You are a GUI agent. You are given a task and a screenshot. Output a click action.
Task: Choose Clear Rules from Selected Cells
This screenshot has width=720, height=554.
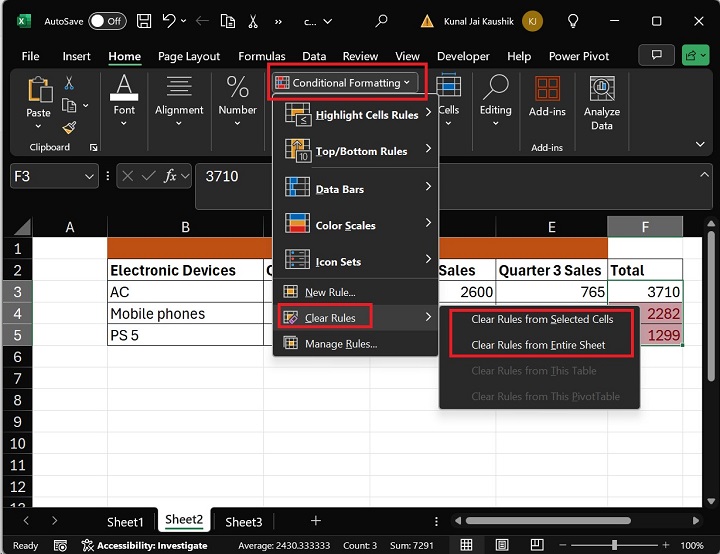(542, 319)
